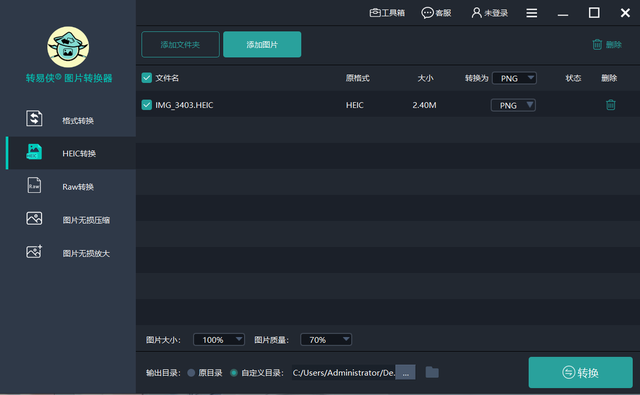Open header convert-to PNG dropdown
The height and width of the screenshot is (395, 640).
(514, 78)
